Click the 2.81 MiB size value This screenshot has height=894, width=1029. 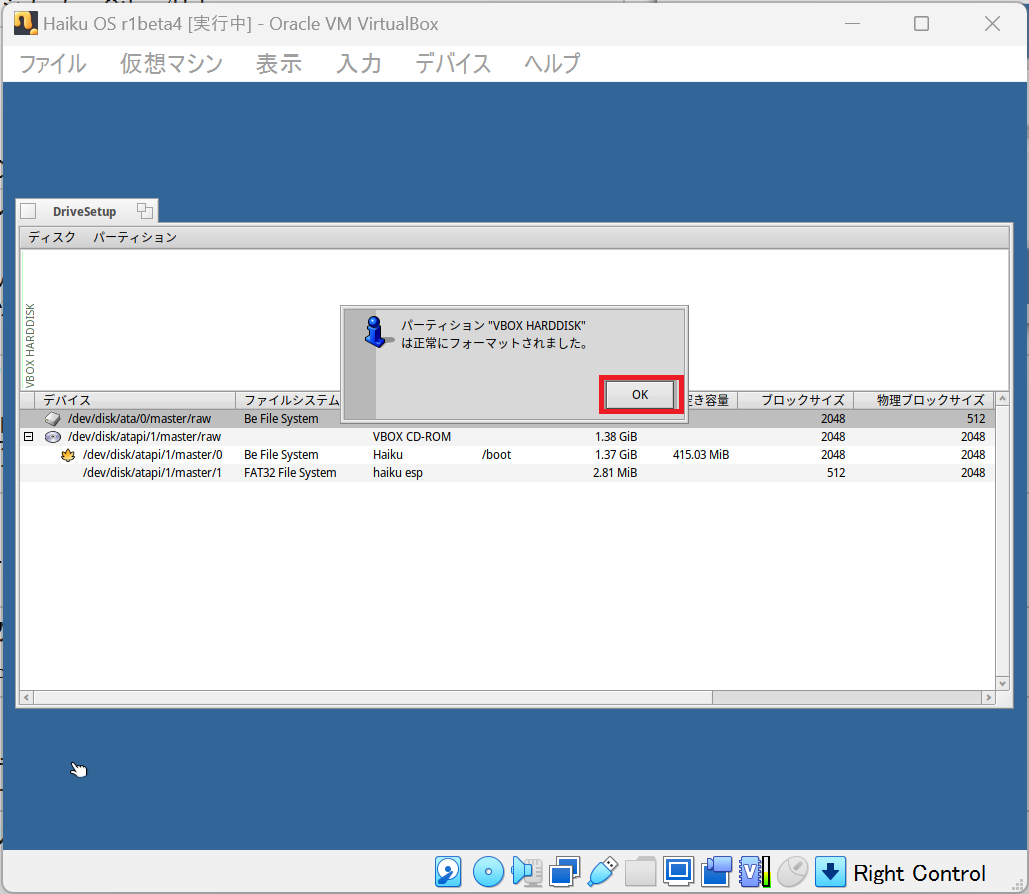(x=615, y=473)
